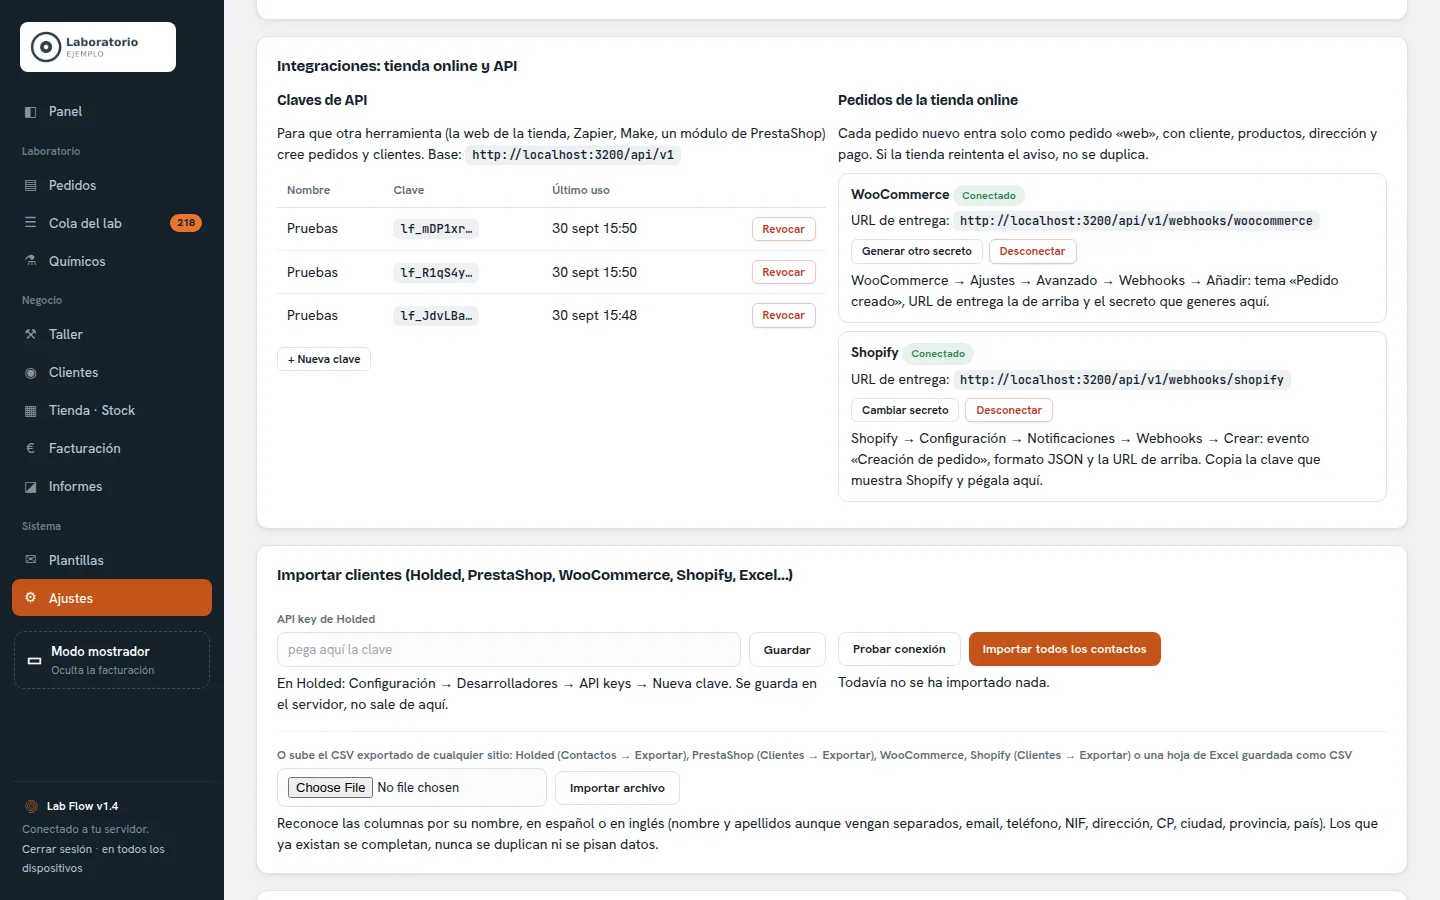
Task: Click the Pedidos list icon
Action: coord(30,186)
